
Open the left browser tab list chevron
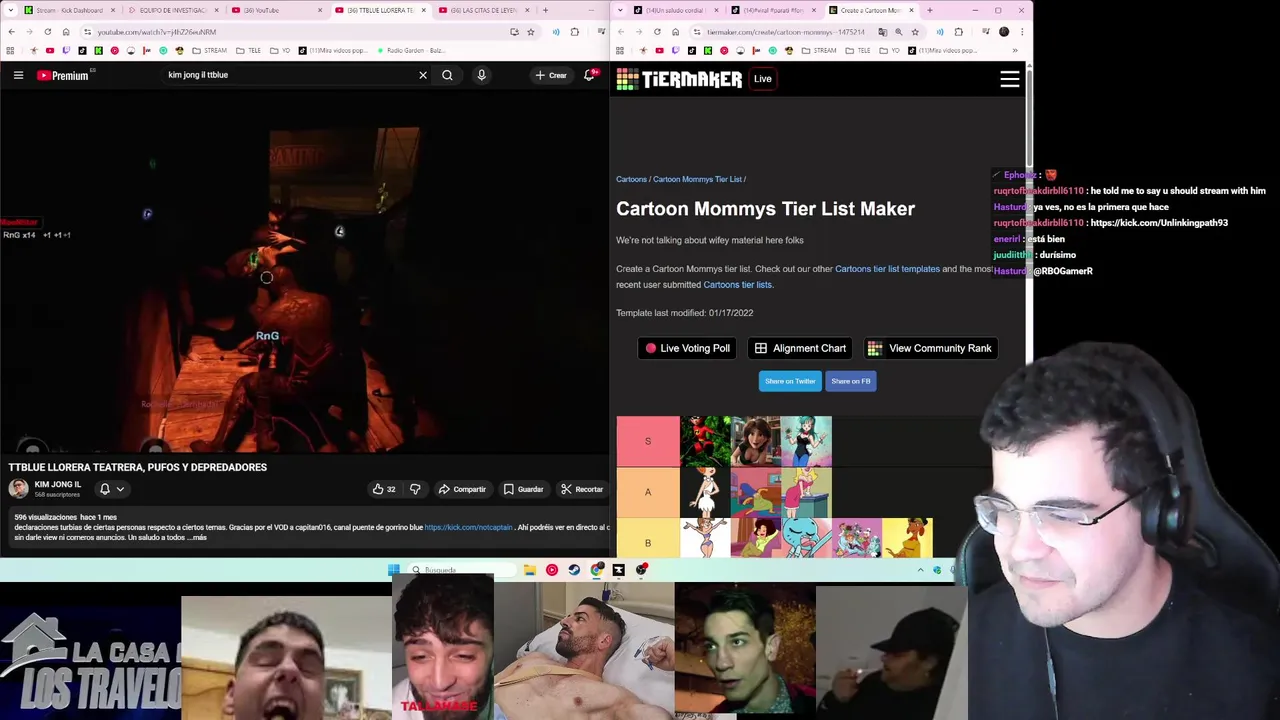[x=10, y=10]
